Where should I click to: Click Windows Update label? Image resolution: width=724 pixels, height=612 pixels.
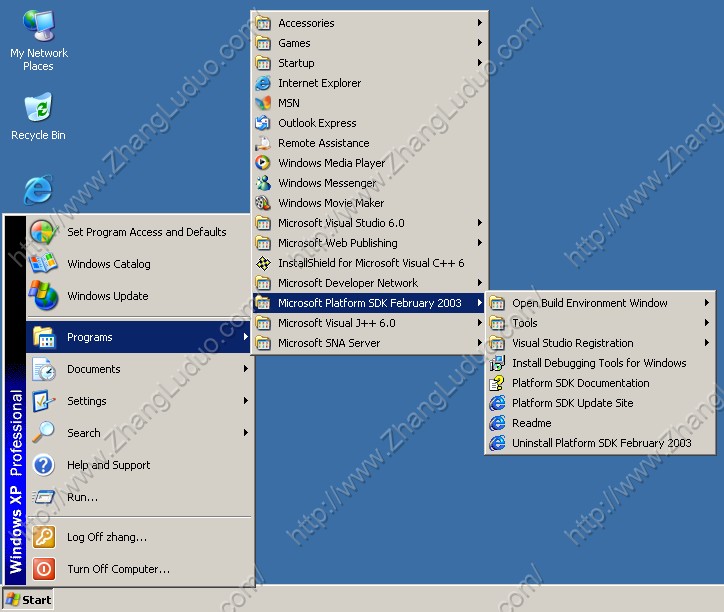(x=108, y=296)
